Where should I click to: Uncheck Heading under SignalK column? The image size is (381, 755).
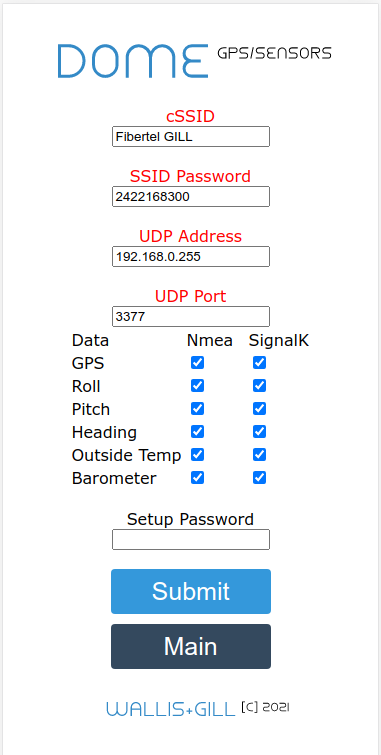(259, 432)
